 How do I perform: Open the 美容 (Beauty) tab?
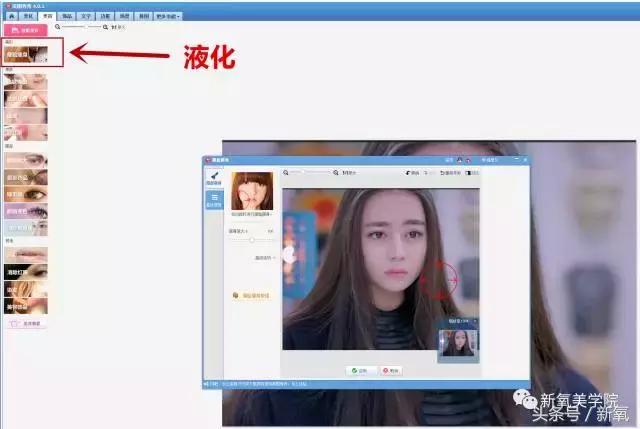coord(47,16)
